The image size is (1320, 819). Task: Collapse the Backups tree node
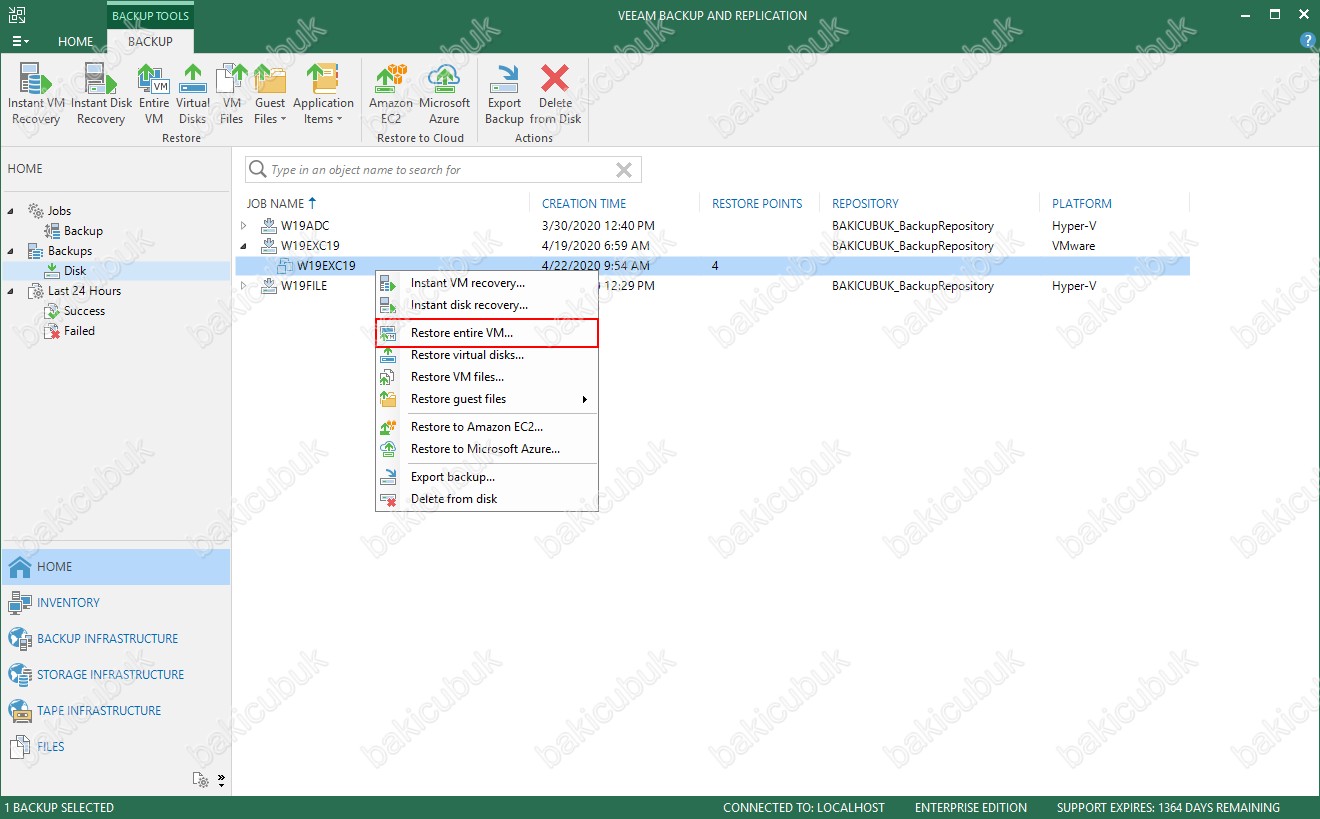pyautogui.click(x=11, y=251)
